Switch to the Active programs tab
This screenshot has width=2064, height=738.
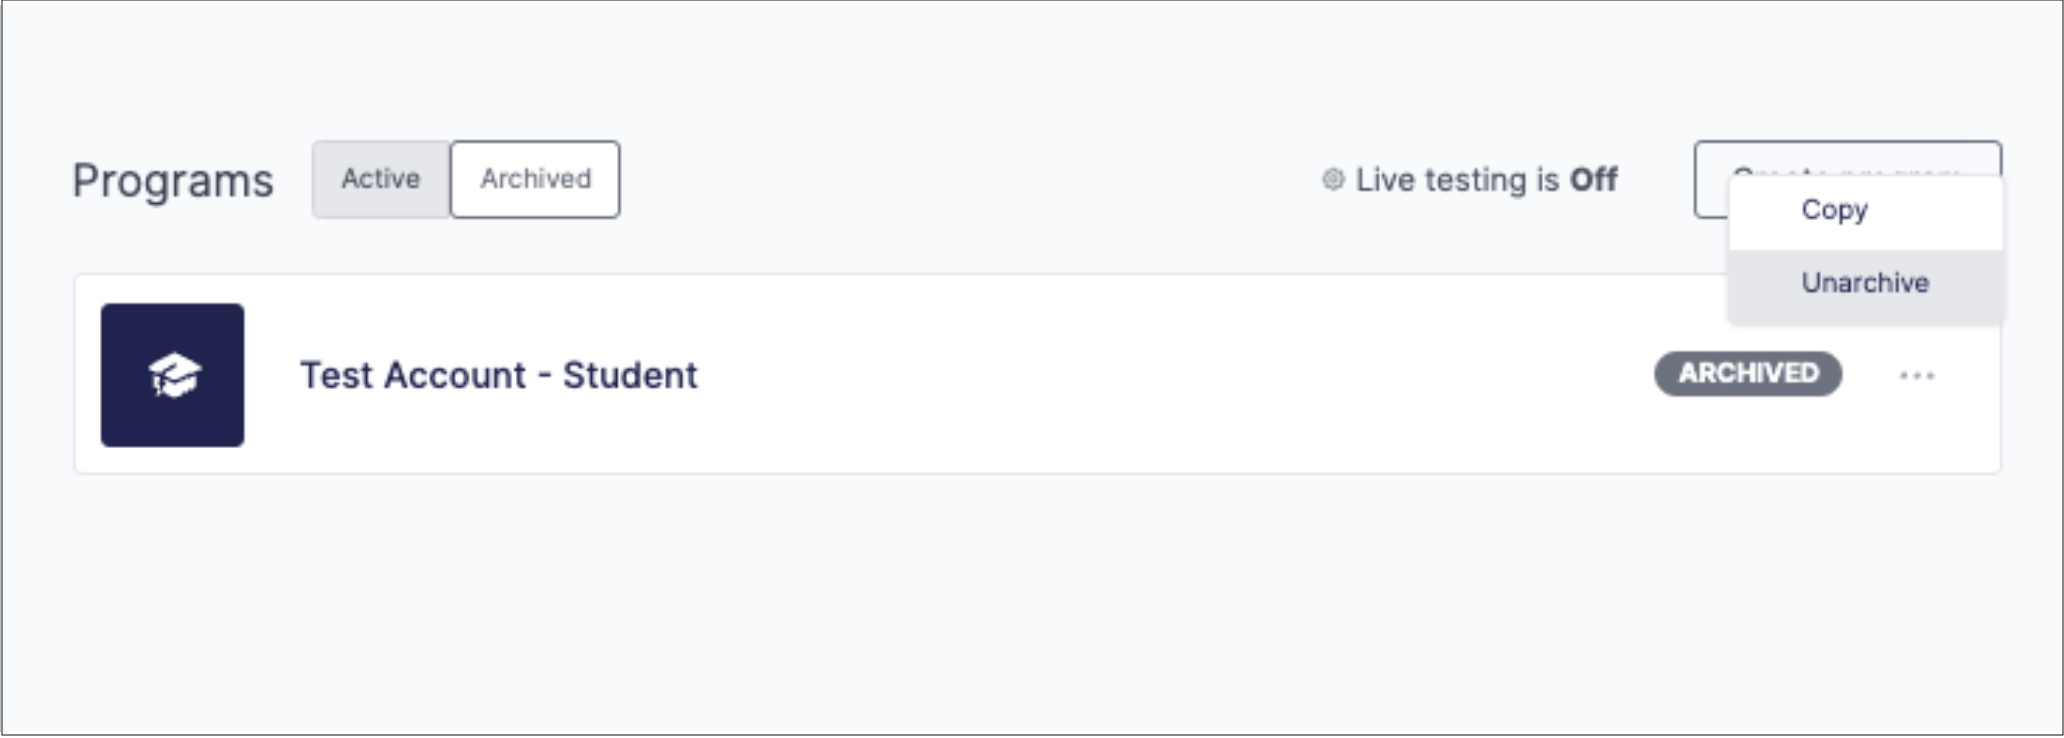click(x=381, y=179)
